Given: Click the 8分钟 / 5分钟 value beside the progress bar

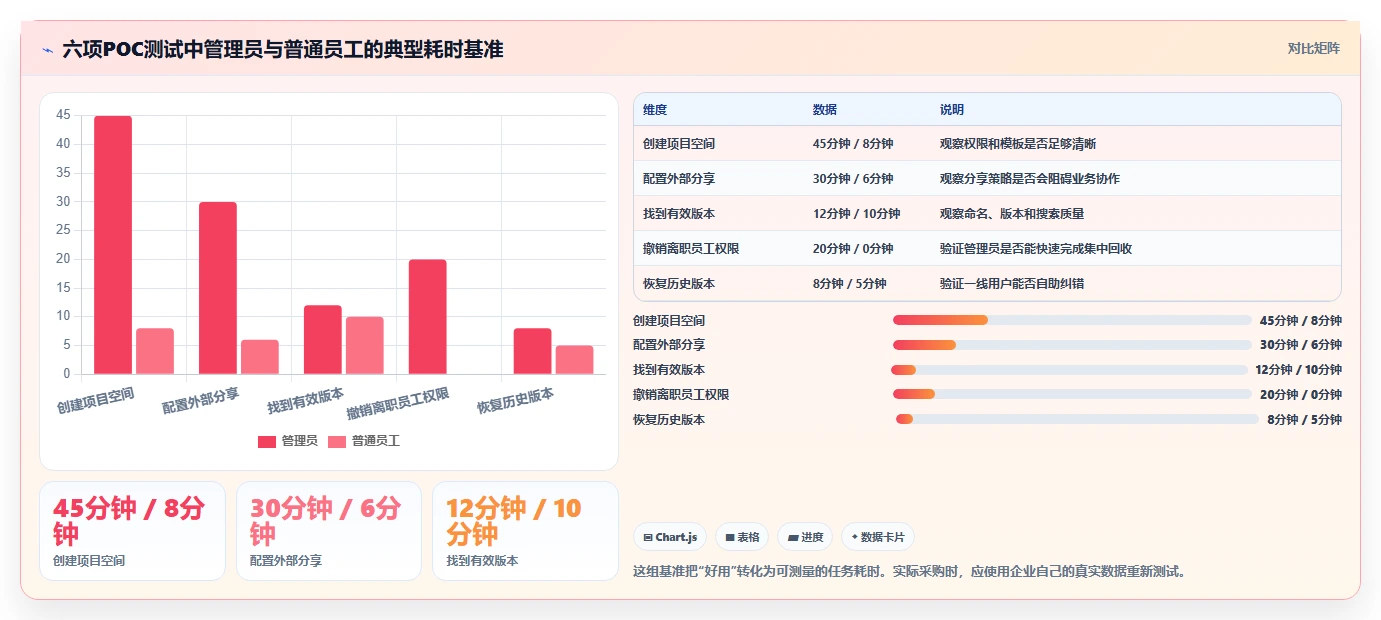Looking at the screenshot, I should pyautogui.click(x=1304, y=420).
